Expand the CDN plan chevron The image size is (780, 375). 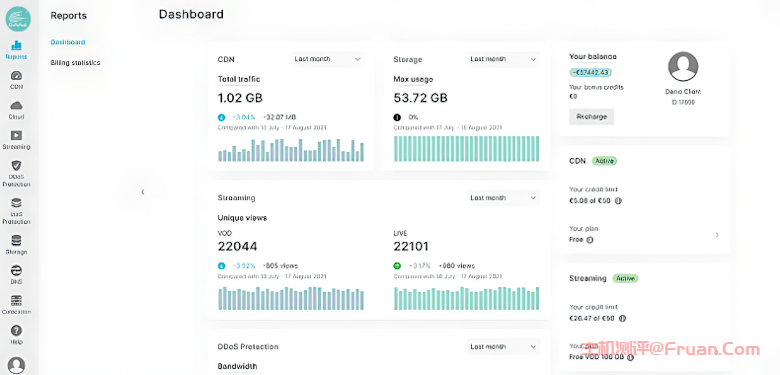pos(717,235)
